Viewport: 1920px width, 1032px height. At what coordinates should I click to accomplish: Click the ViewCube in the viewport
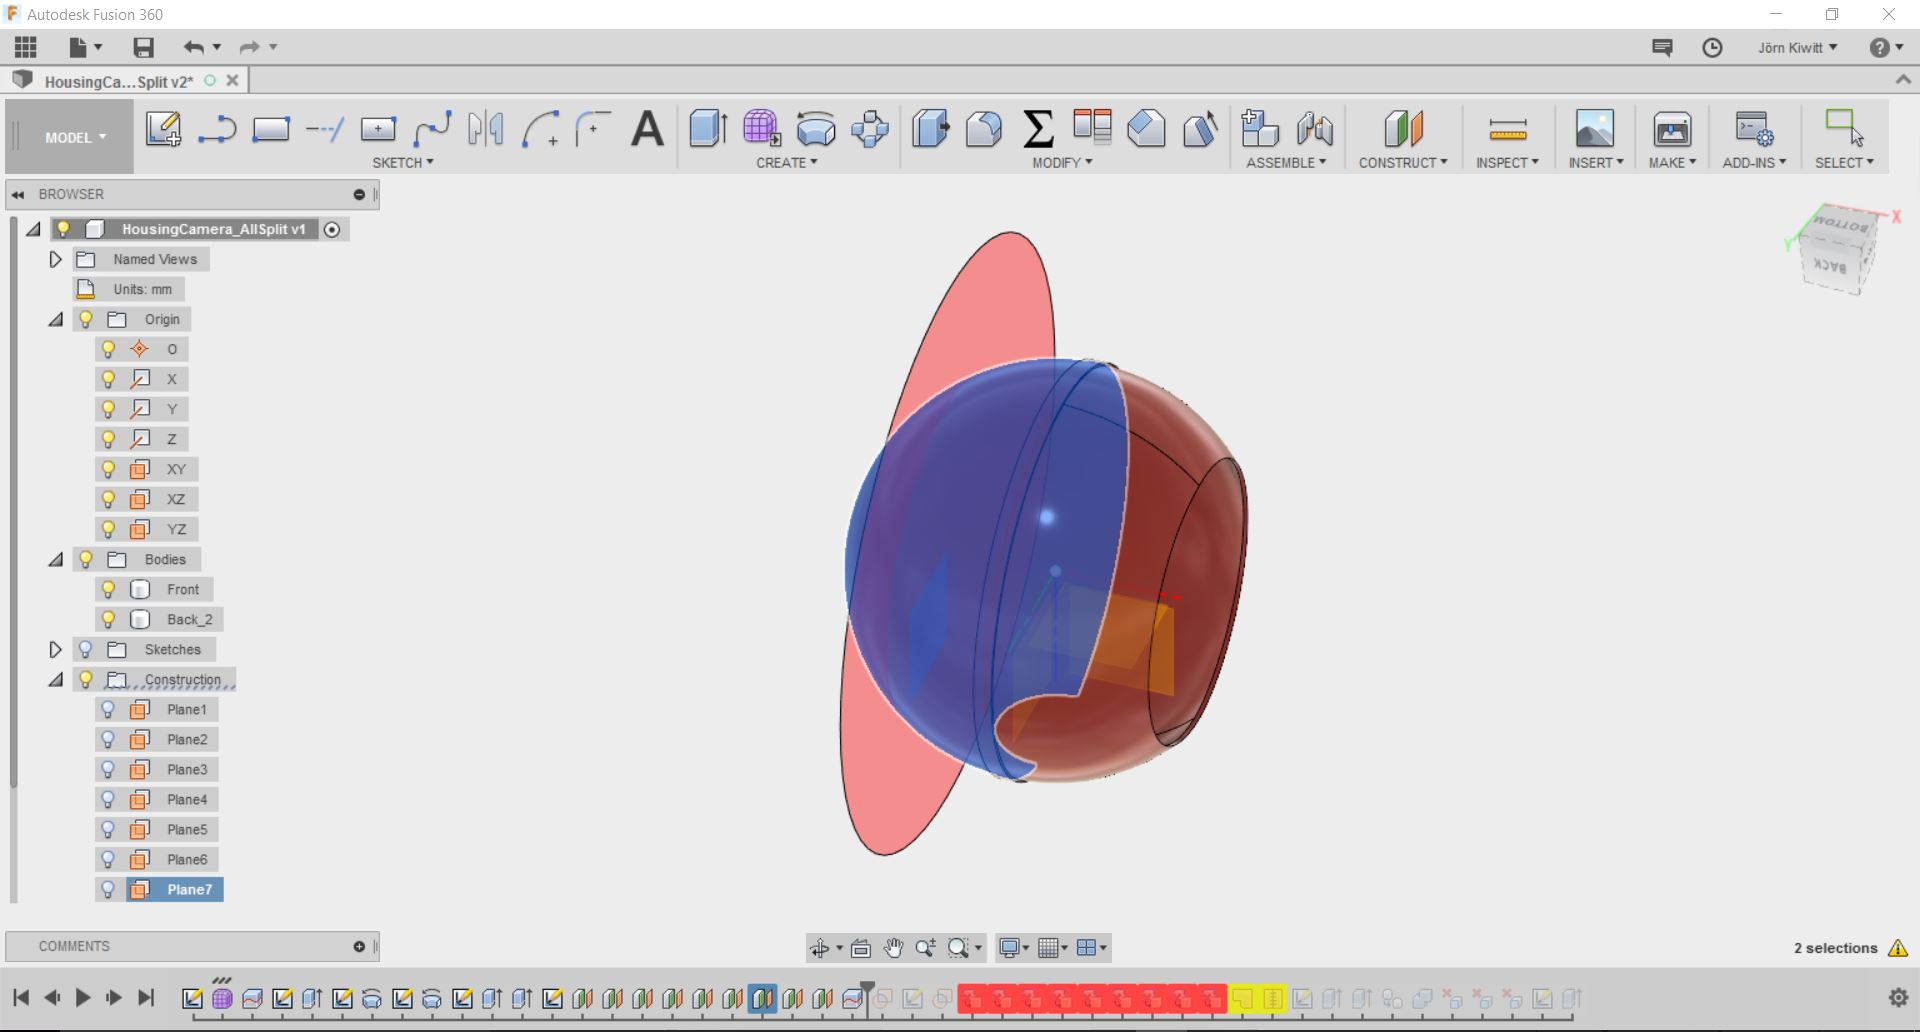click(x=1838, y=249)
